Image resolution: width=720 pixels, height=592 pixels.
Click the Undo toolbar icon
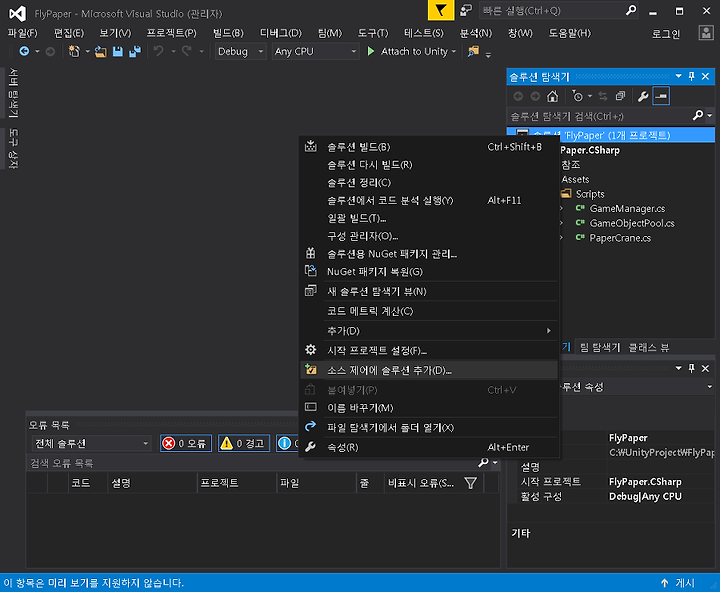click(x=158, y=51)
